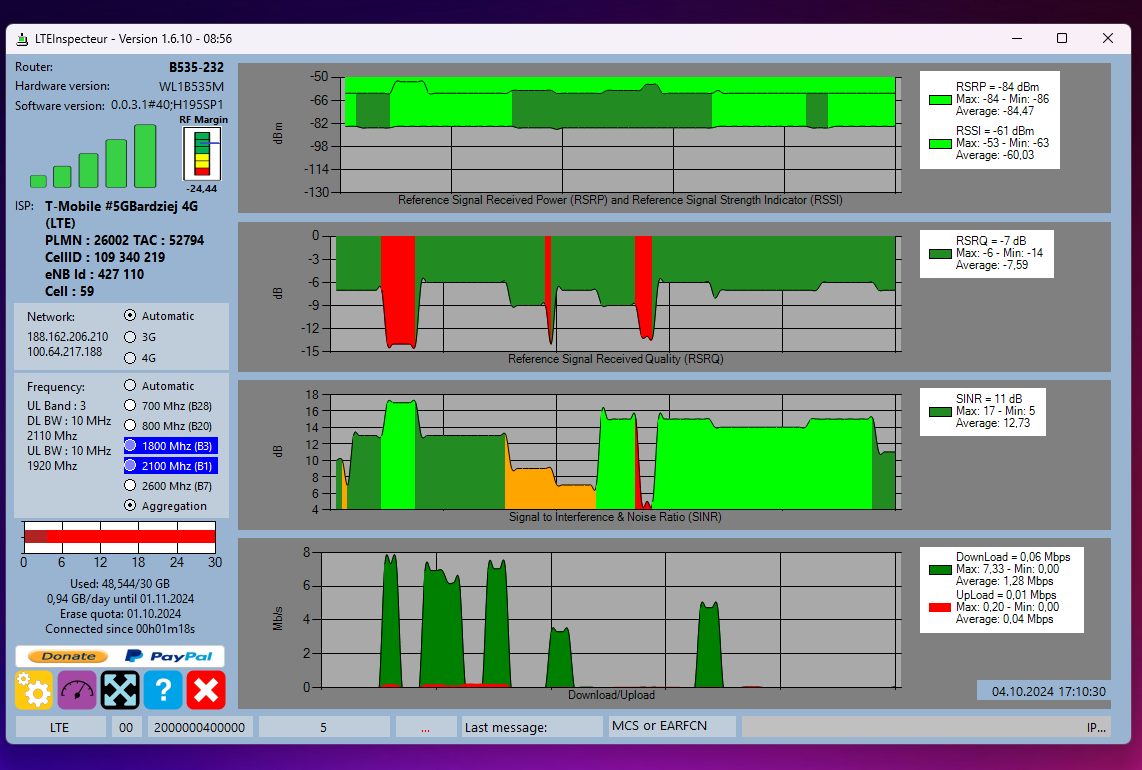Click the DownLoad dark green legend swatch
Screen dimensions: 1142x770
coord(940,570)
